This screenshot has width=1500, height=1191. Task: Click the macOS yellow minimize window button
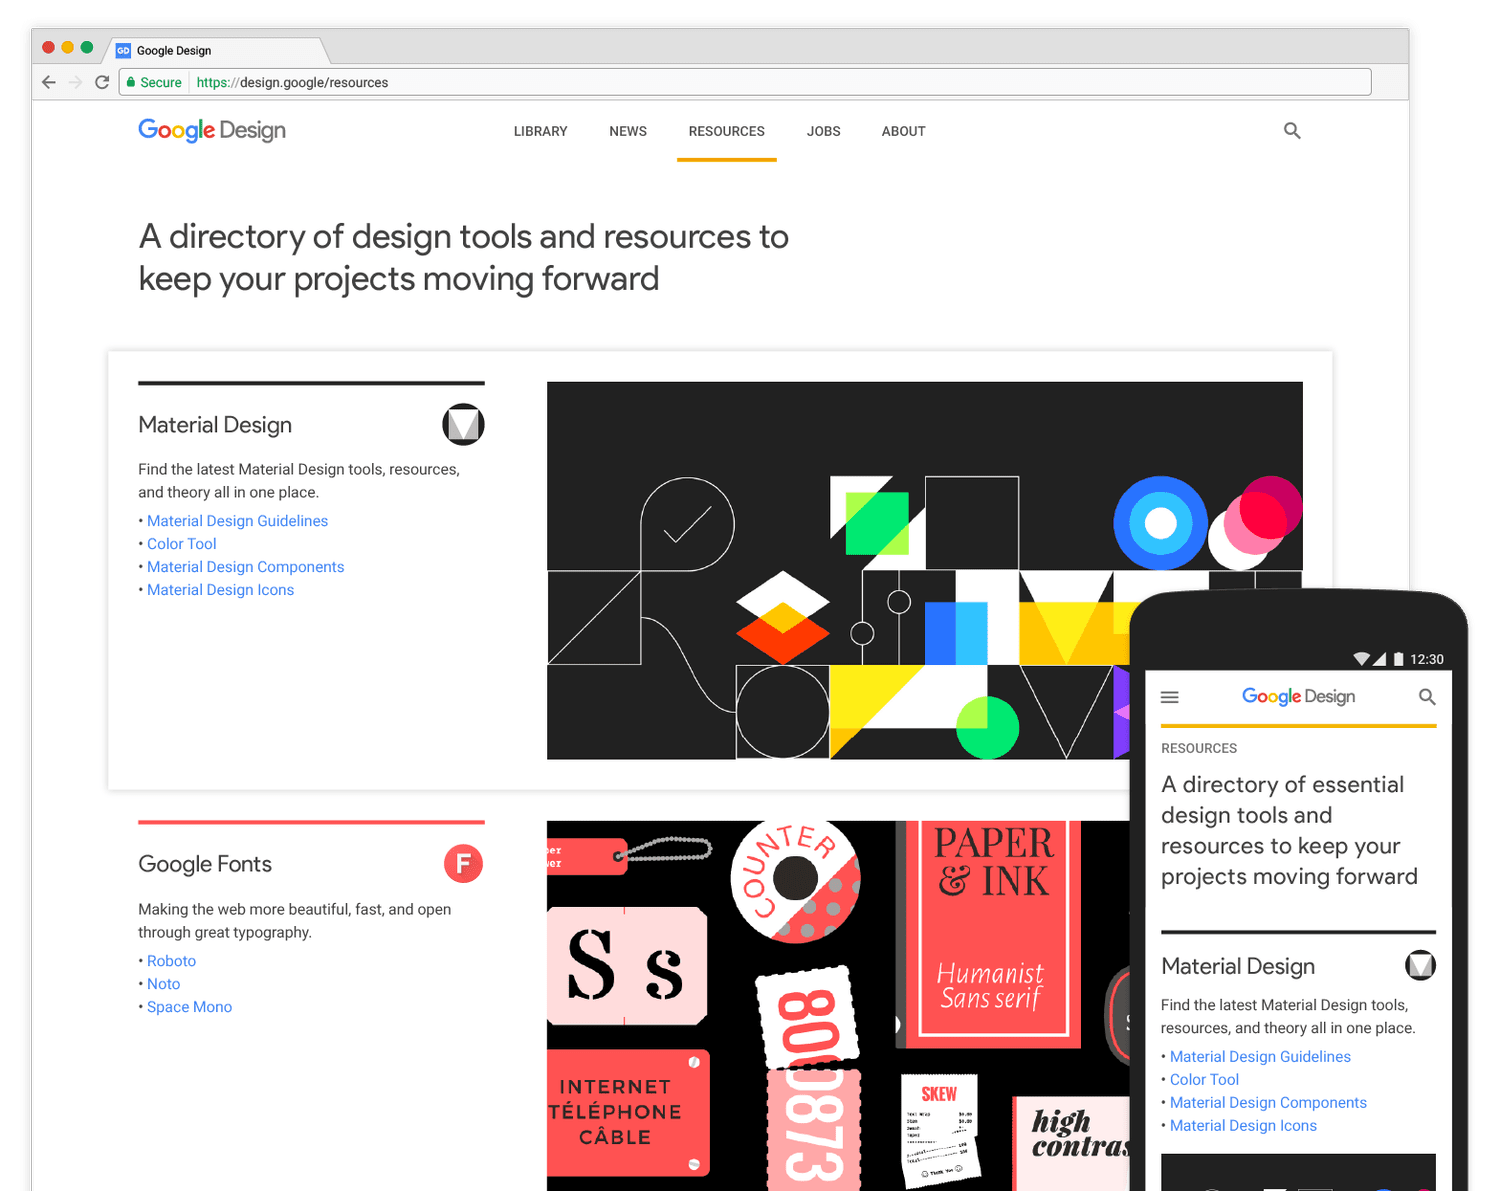click(x=68, y=47)
